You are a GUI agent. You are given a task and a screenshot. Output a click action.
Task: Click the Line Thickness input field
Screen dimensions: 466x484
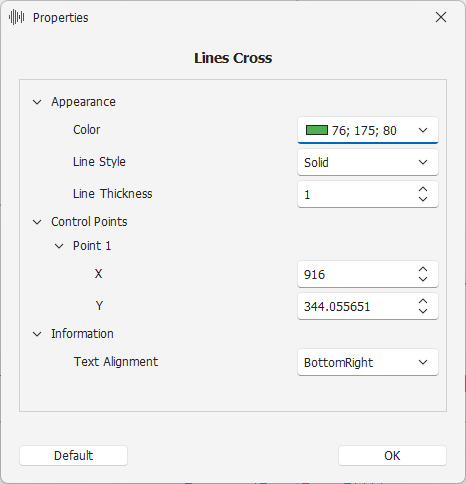click(368, 194)
